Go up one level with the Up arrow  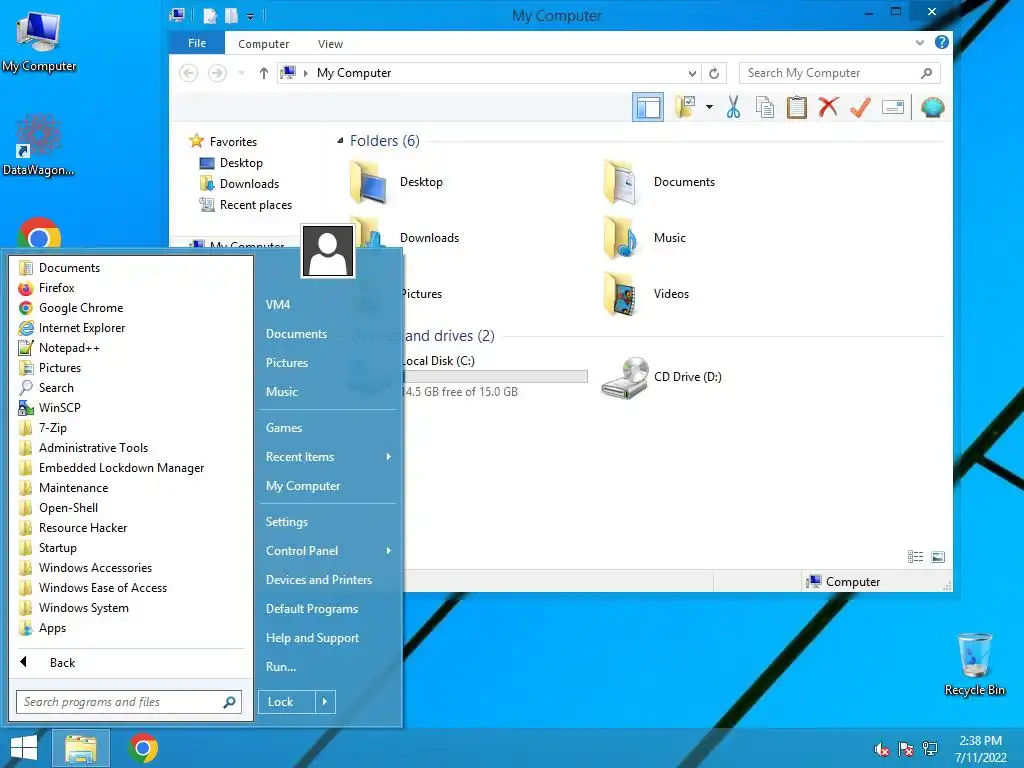coord(263,73)
